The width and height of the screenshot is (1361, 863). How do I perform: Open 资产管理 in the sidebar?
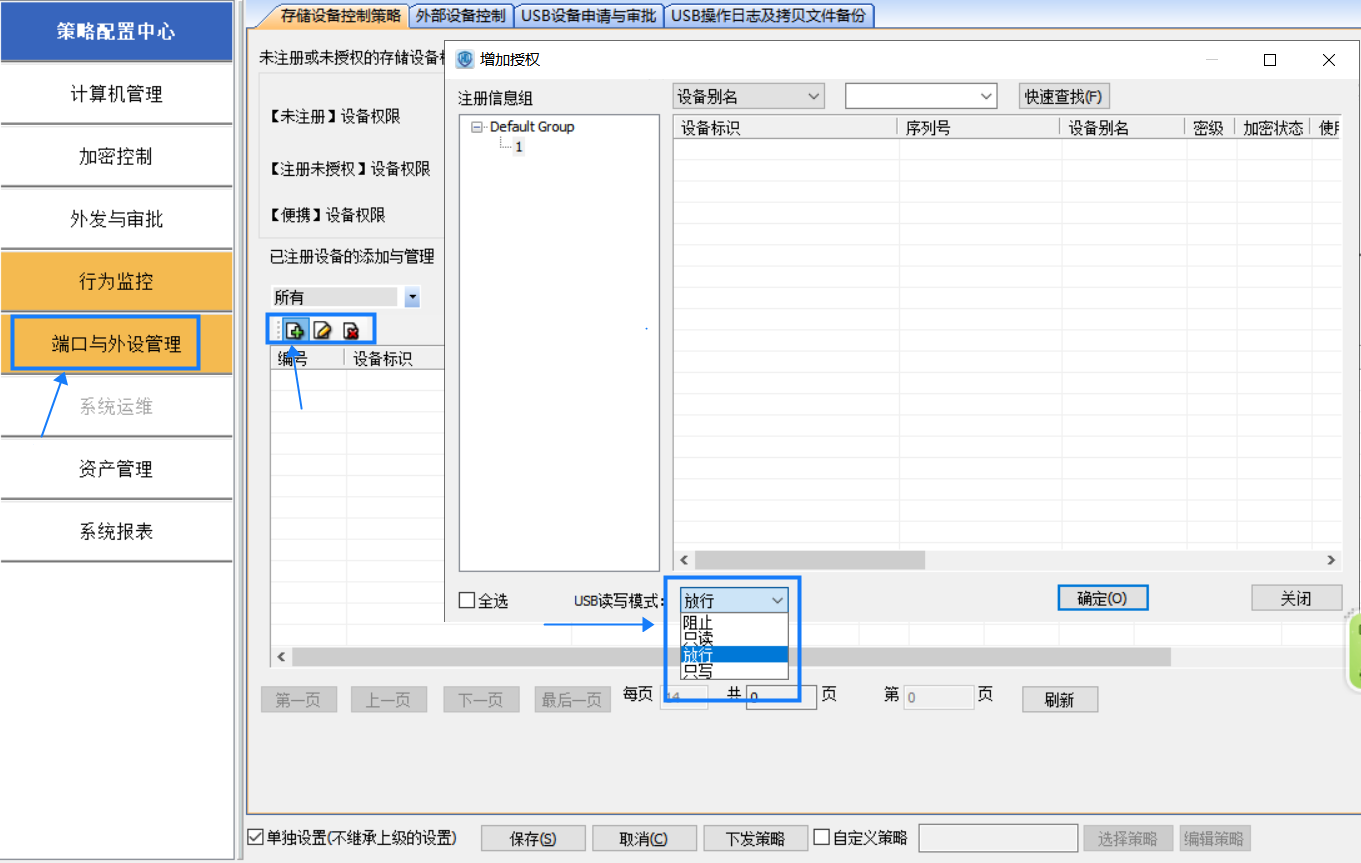click(x=116, y=468)
